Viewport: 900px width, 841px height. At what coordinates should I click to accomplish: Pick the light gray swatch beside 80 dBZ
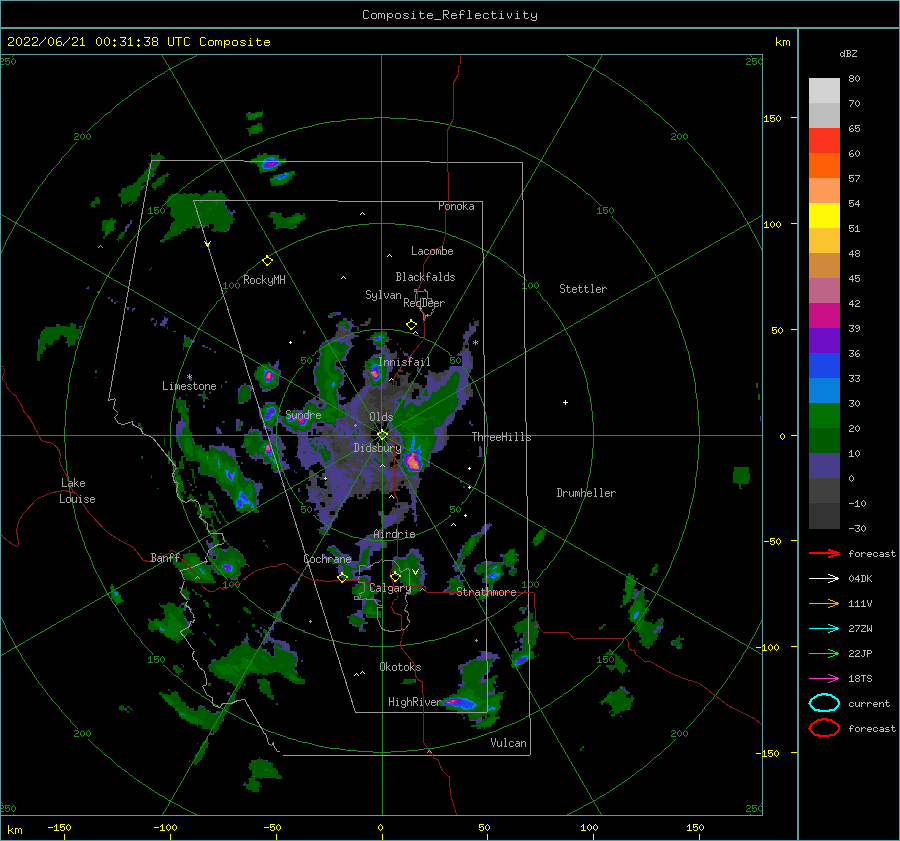click(824, 91)
